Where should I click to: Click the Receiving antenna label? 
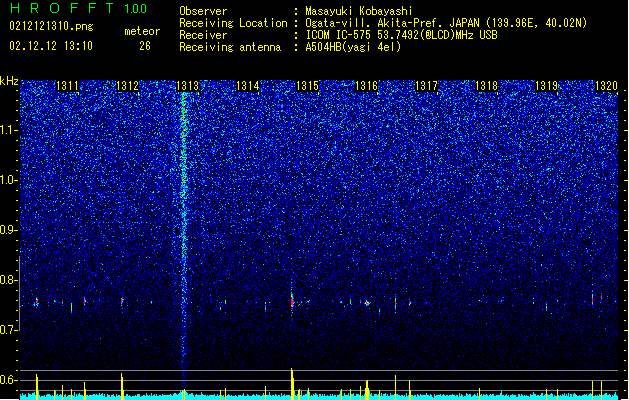click(x=230, y=47)
